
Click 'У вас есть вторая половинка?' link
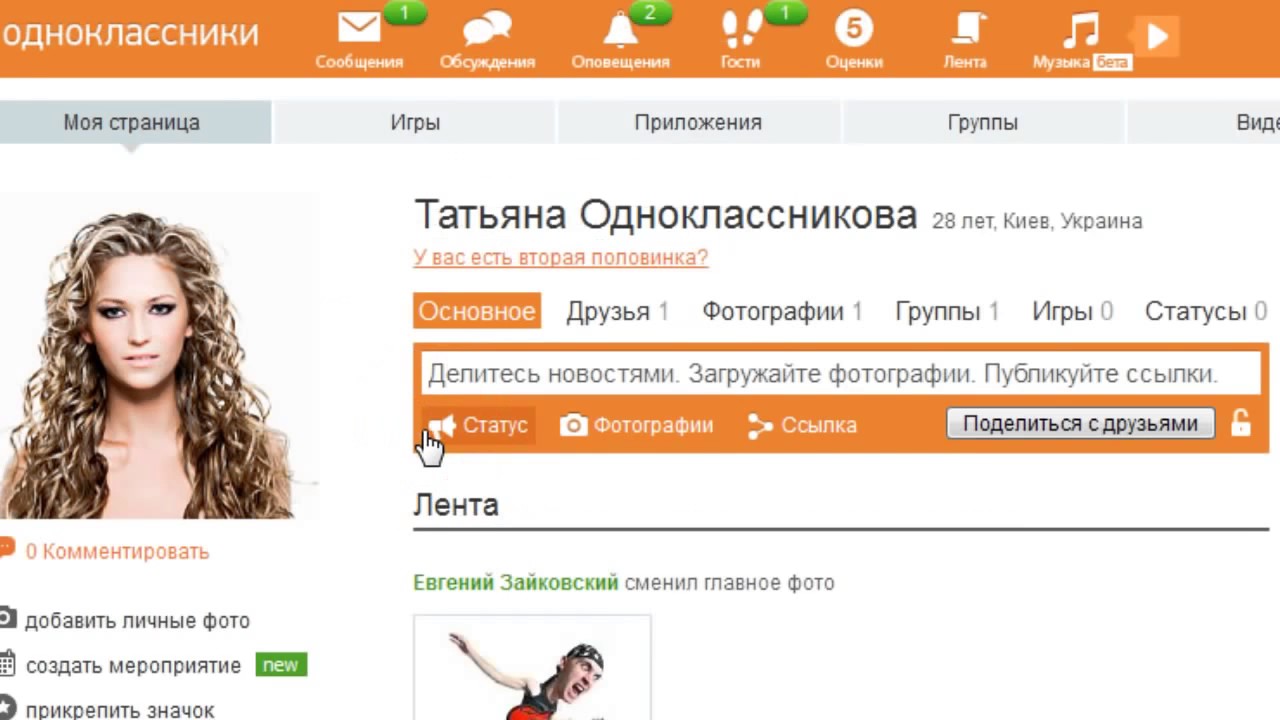560,257
